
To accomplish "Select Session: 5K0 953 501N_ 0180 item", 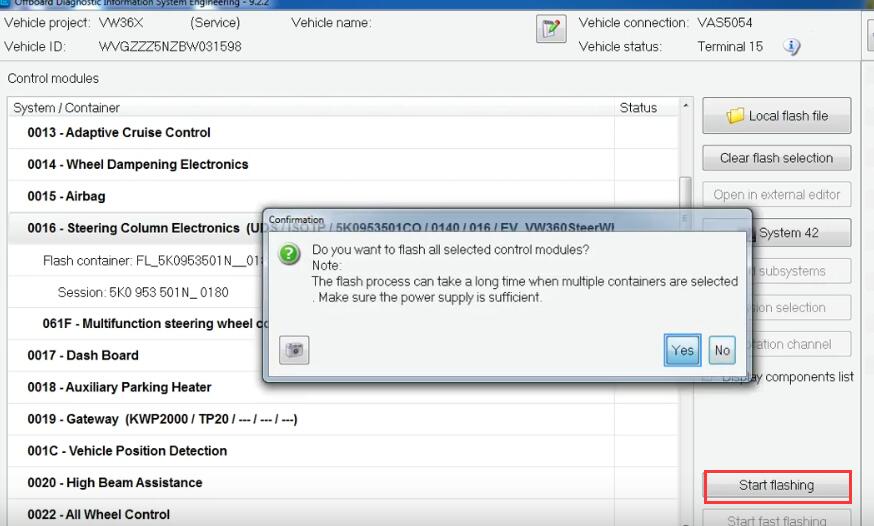I will click(x=143, y=293).
